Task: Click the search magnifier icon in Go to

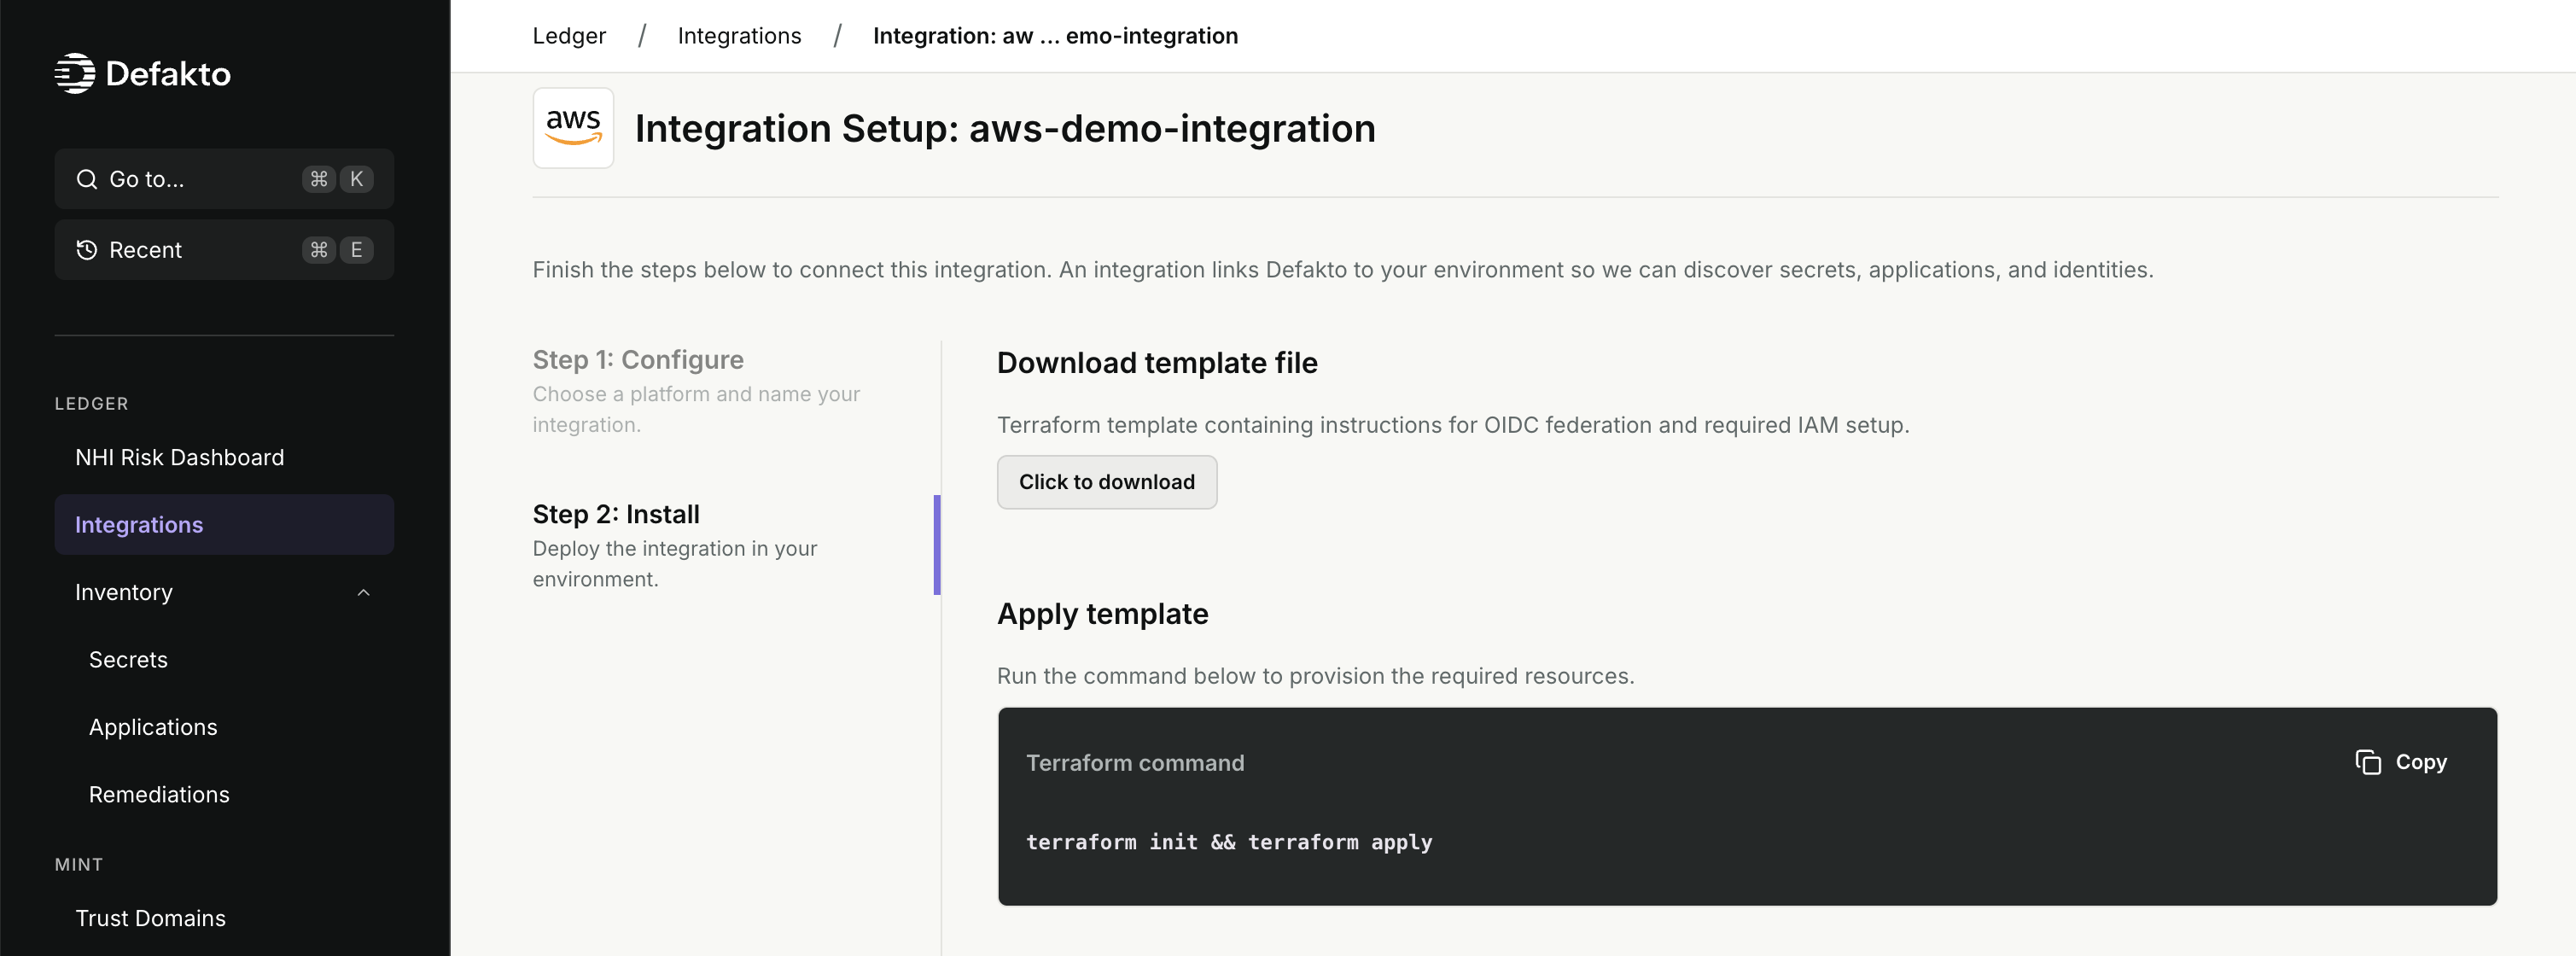Action: click(87, 179)
